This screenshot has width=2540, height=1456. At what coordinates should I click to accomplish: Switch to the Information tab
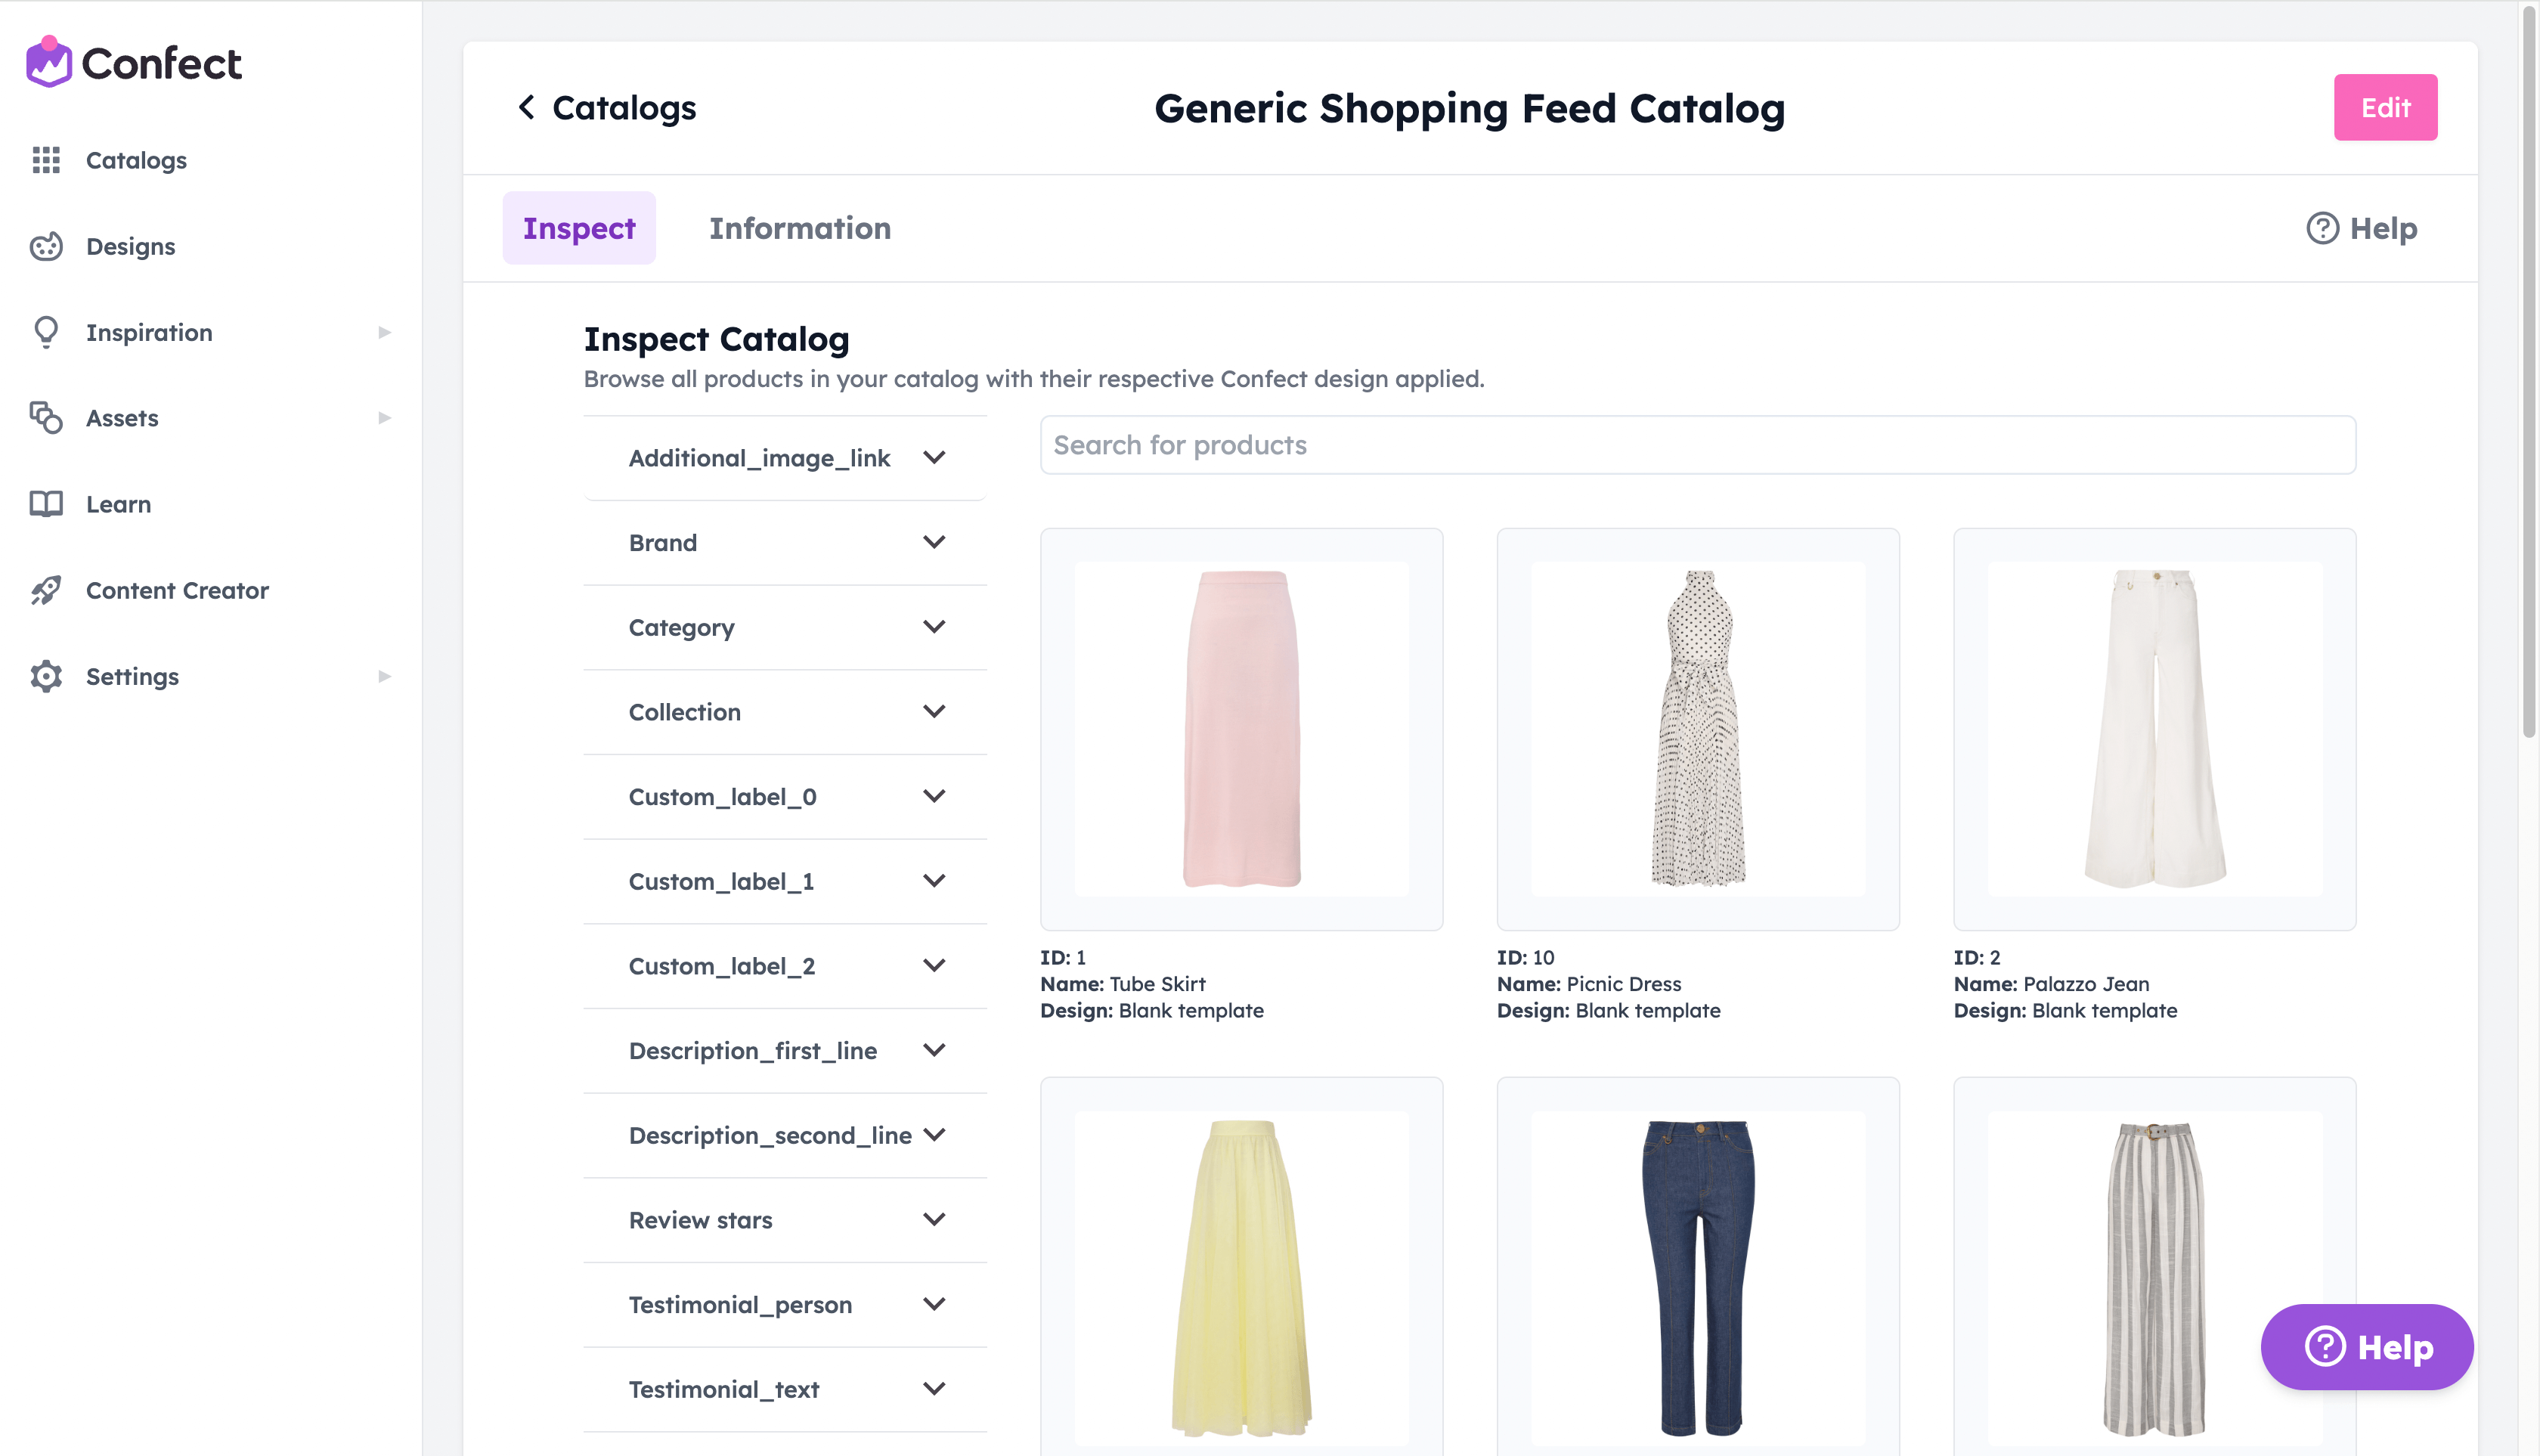tap(800, 228)
